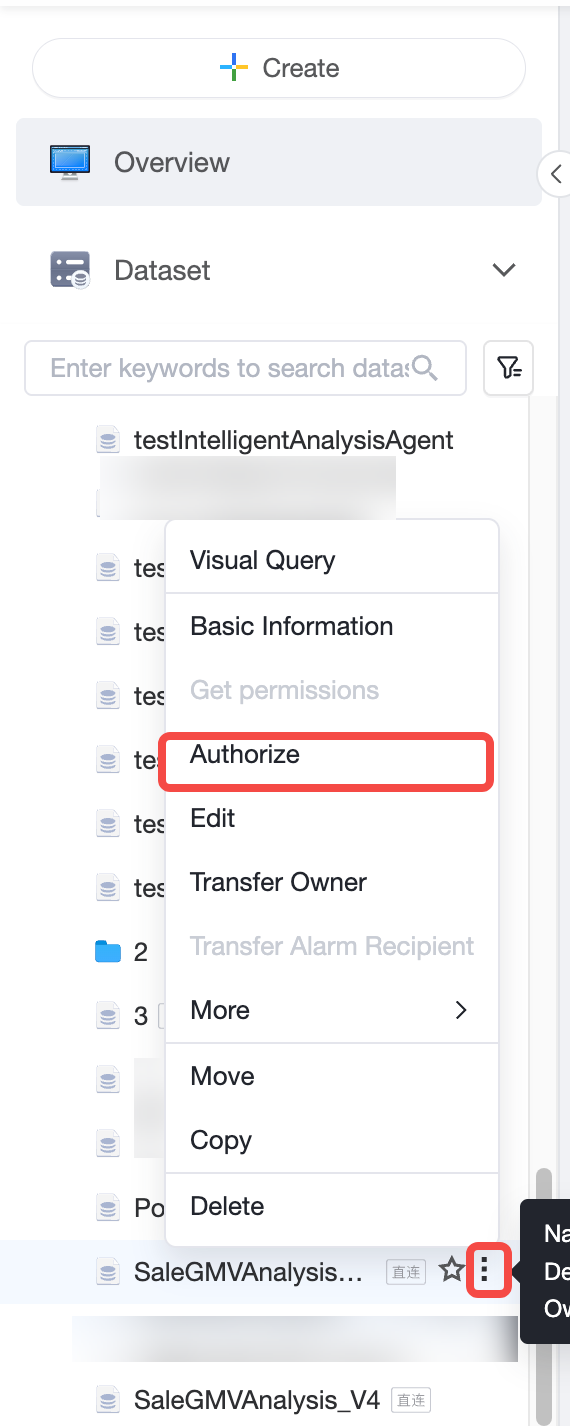Click the search magnifier icon
Screen dimensions: 570x1426
[425, 368]
